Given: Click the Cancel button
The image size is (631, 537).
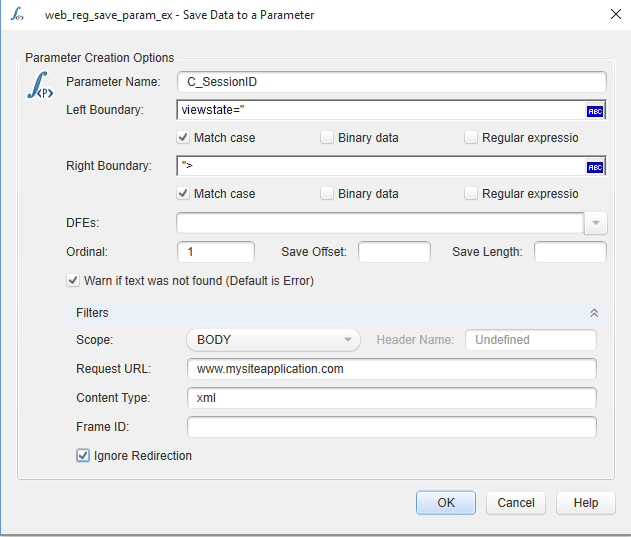Looking at the screenshot, I should [516, 503].
